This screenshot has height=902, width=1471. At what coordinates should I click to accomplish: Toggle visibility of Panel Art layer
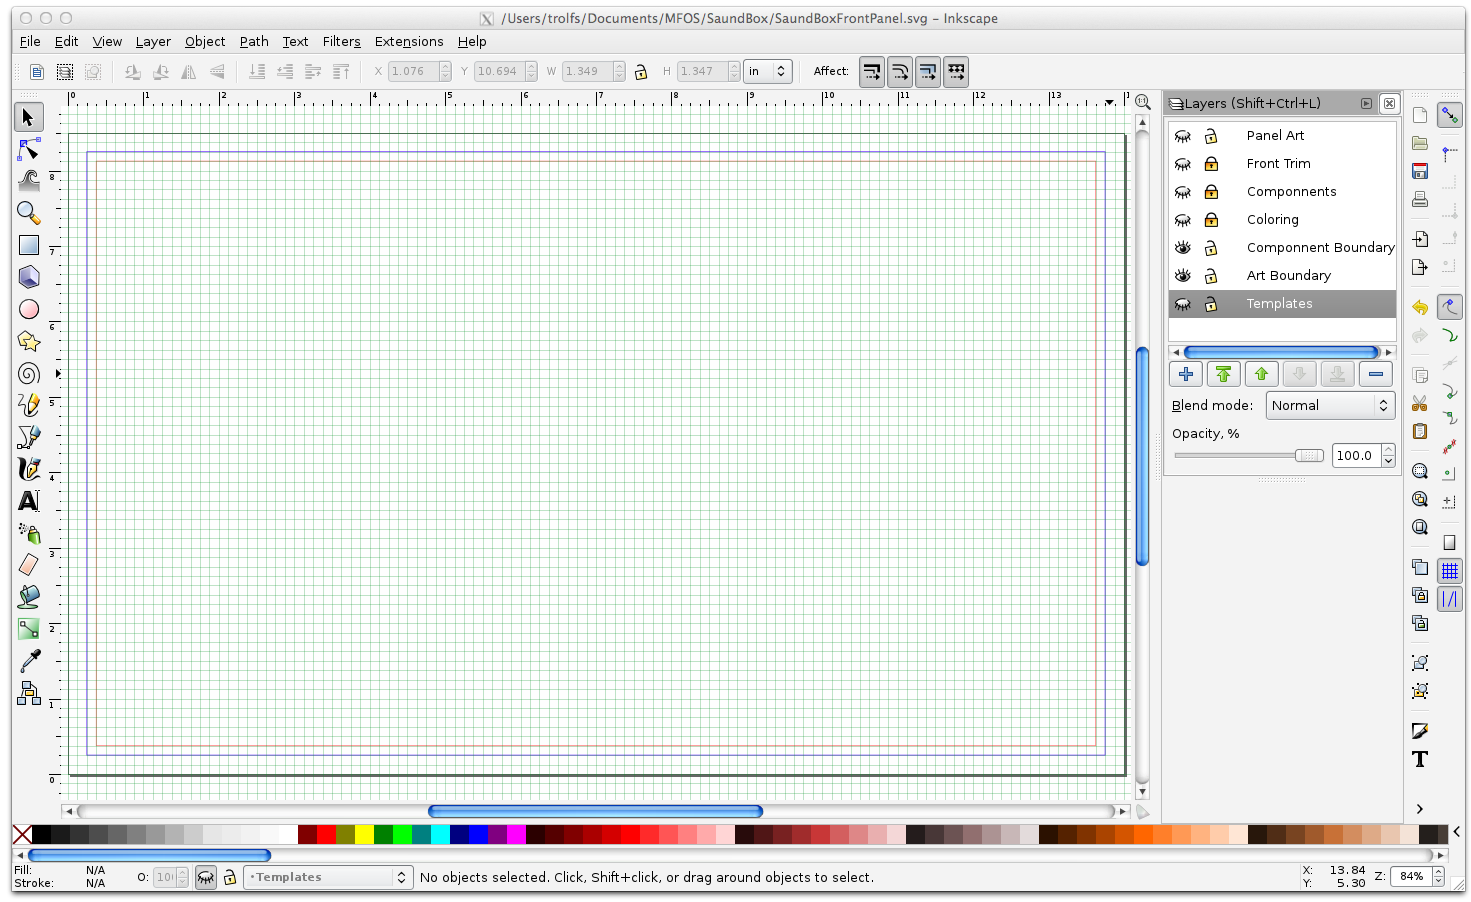(x=1183, y=136)
